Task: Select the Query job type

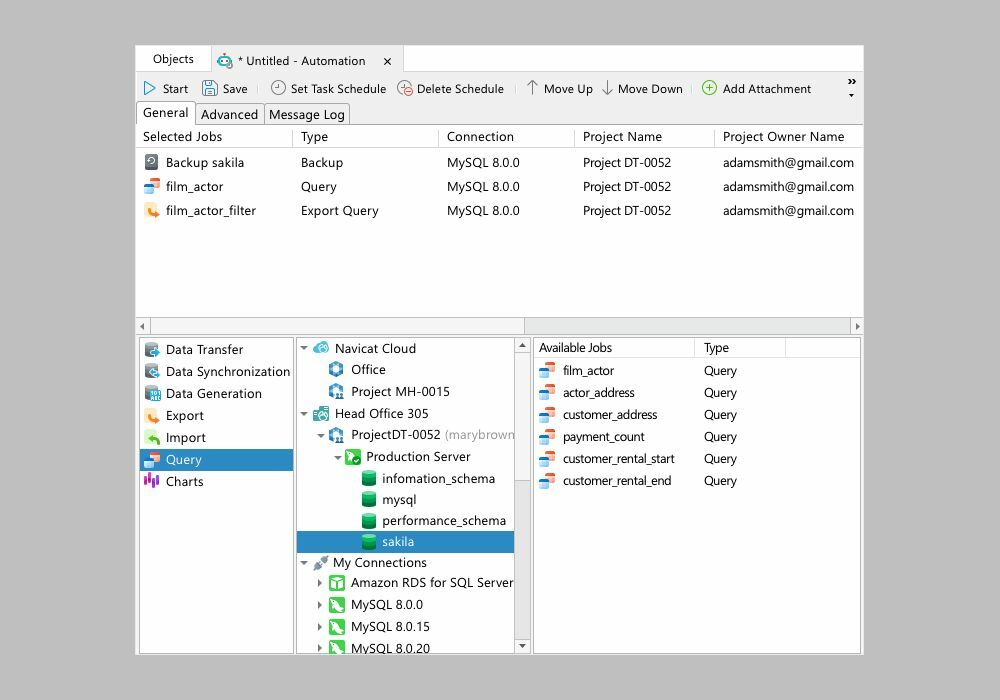Action: [x=216, y=460]
